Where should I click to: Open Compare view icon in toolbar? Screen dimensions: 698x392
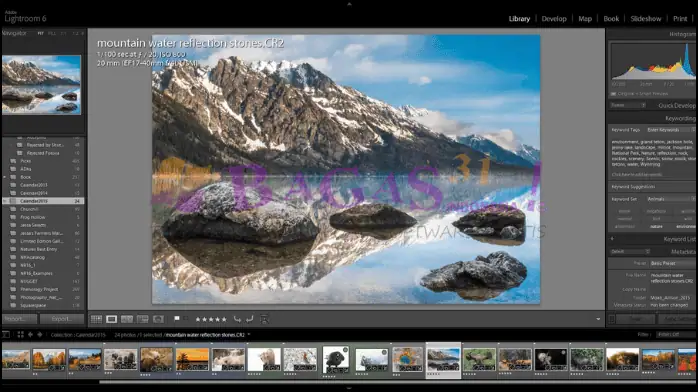[x=127, y=319]
